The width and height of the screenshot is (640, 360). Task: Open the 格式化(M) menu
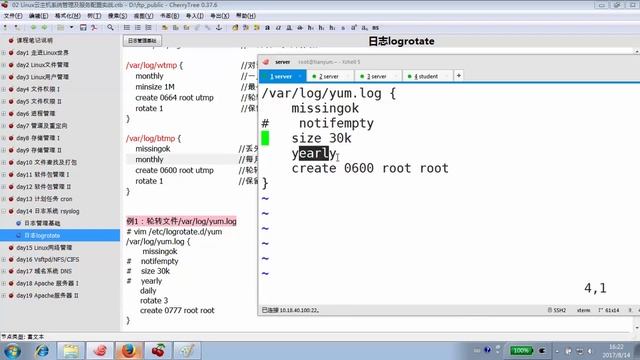[67, 16]
